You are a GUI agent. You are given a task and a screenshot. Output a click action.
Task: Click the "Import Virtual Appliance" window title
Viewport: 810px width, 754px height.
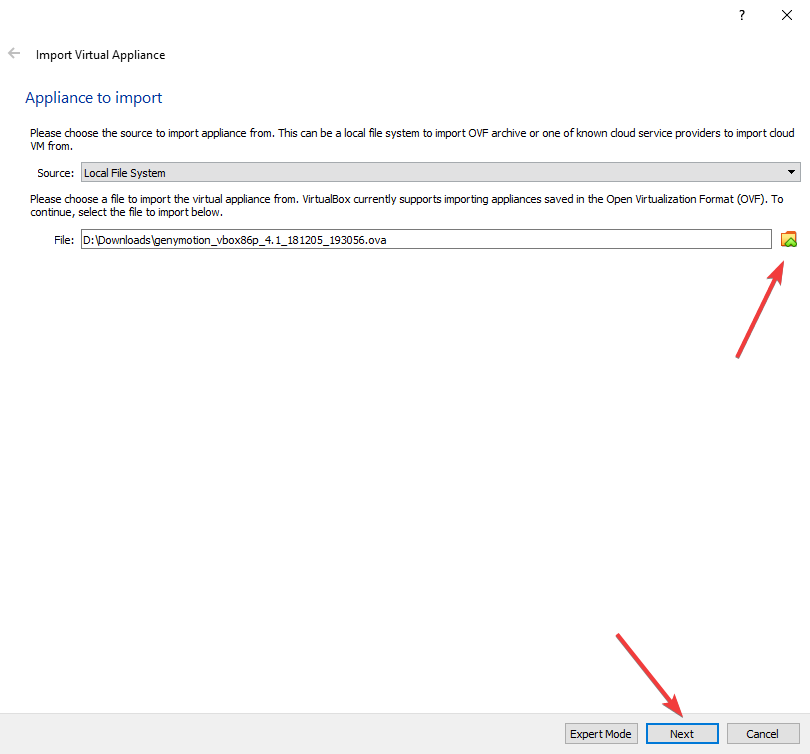coord(100,55)
